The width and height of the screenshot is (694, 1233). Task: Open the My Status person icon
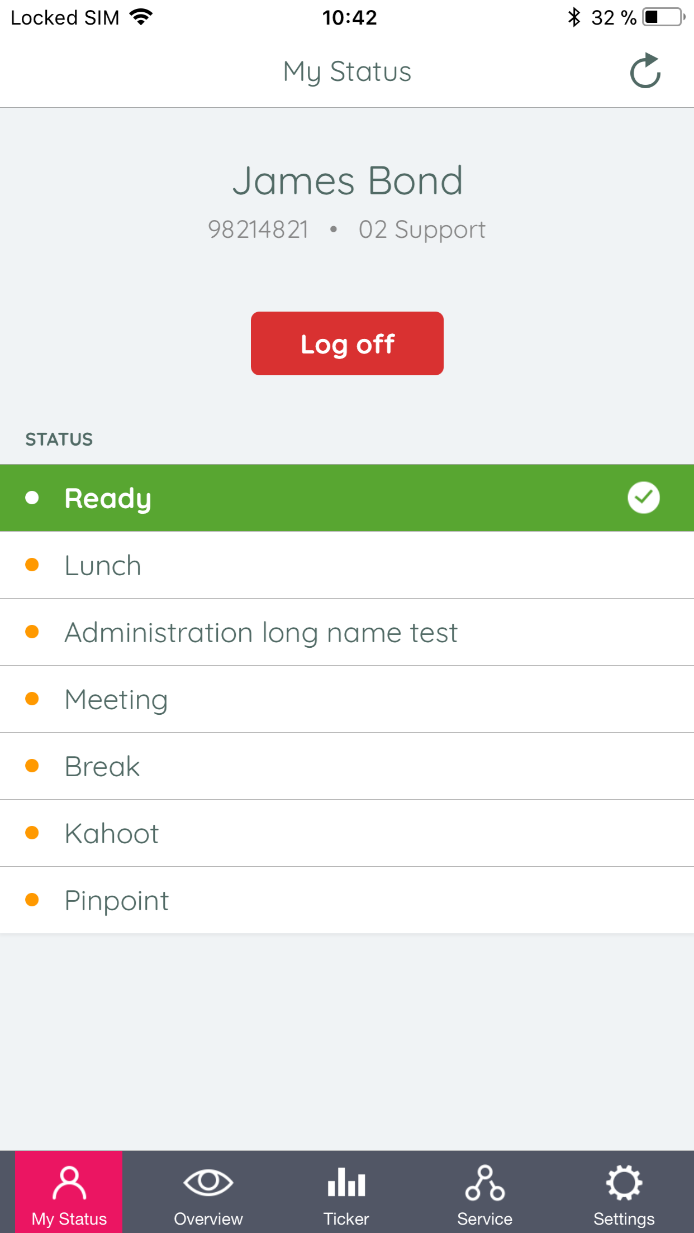click(x=69, y=1183)
